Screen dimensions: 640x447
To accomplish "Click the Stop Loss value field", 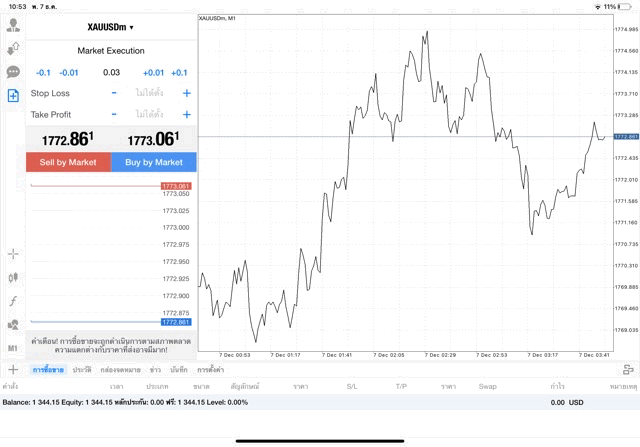I will tap(150, 93).
